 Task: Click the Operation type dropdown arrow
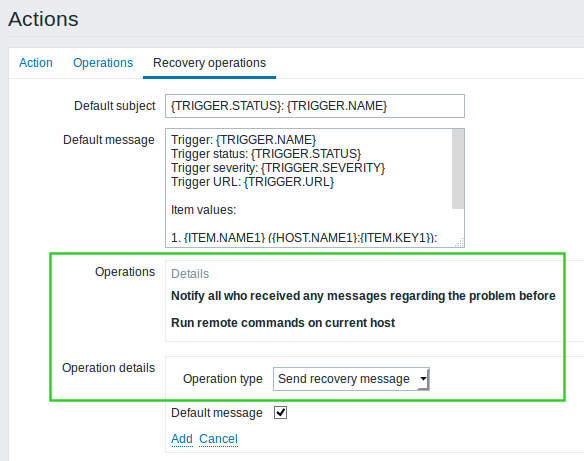coord(423,379)
